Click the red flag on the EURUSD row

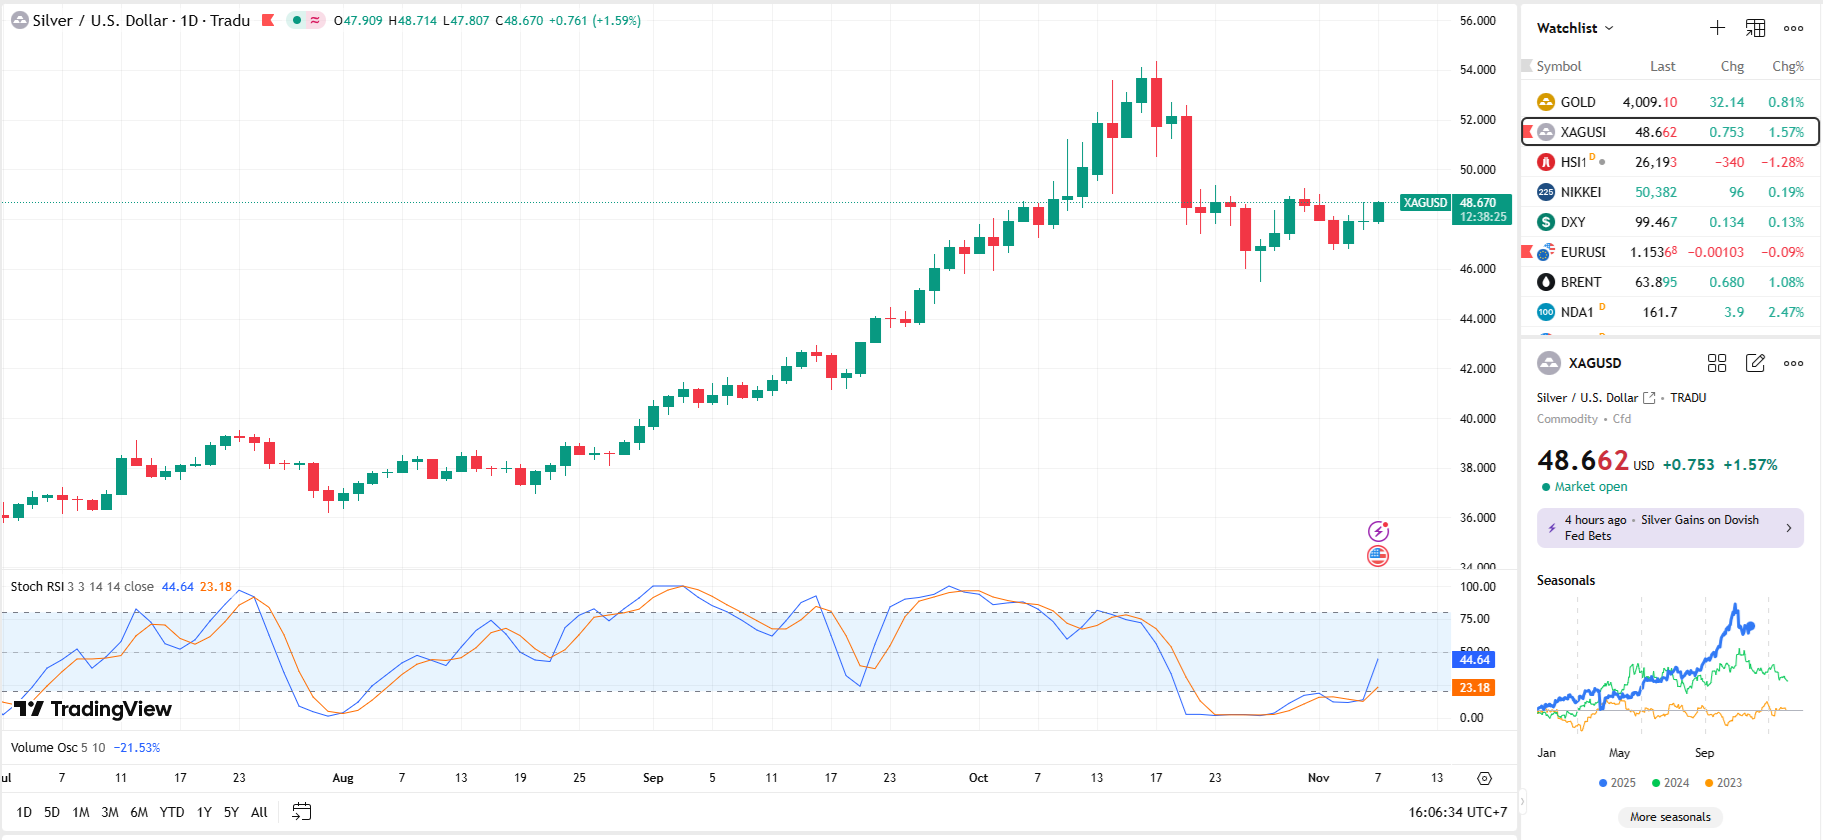click(1527, 252)
